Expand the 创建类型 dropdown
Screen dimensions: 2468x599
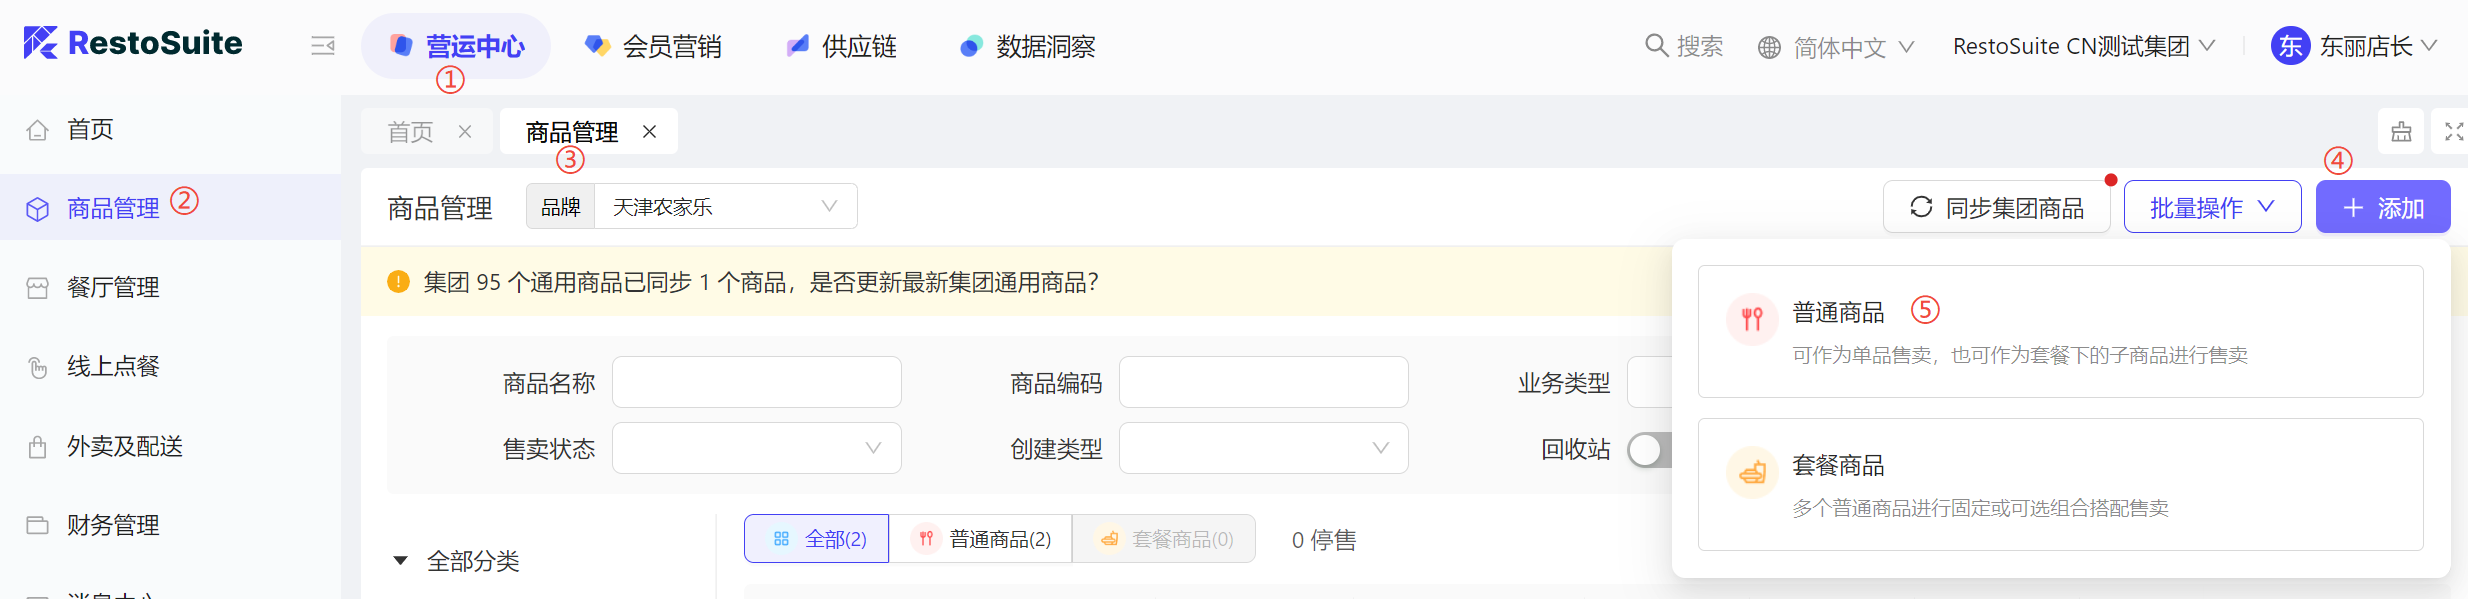click(x=1264, y=448)
